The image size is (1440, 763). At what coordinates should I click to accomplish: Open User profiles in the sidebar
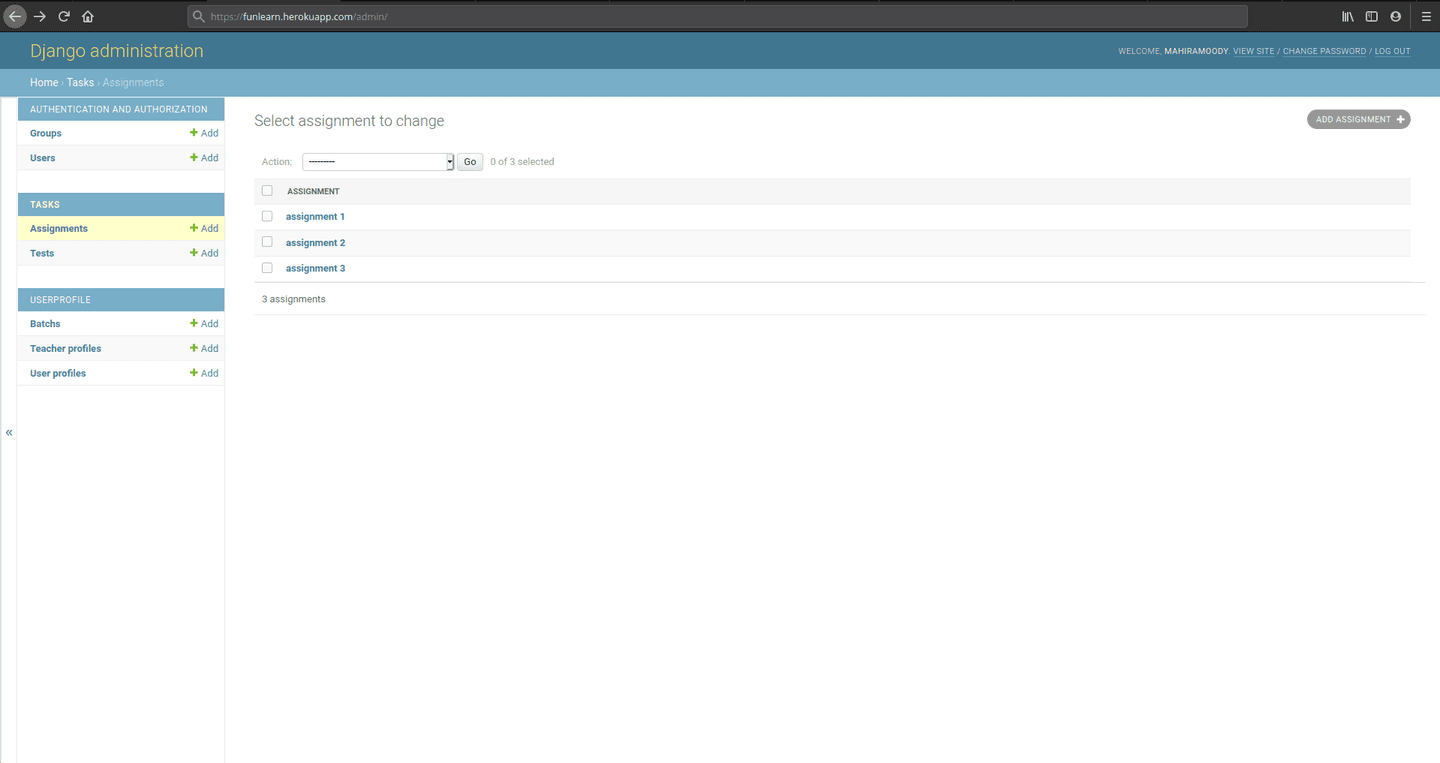(x=58, y=373)
